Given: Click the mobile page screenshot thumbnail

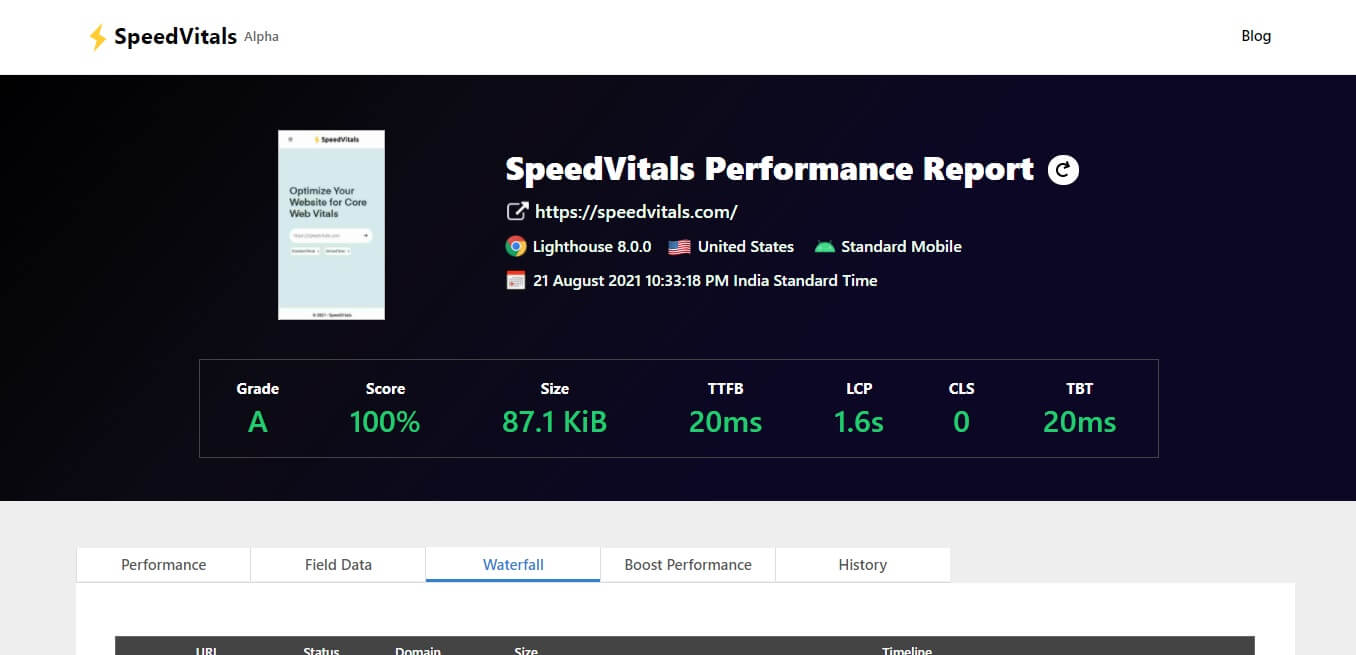Looking at the screenshot, I should point(331,225).
